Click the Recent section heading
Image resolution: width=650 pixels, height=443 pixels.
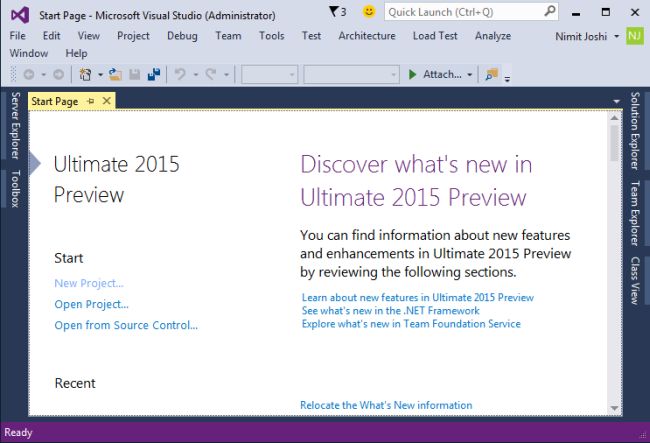click(75, 383)
